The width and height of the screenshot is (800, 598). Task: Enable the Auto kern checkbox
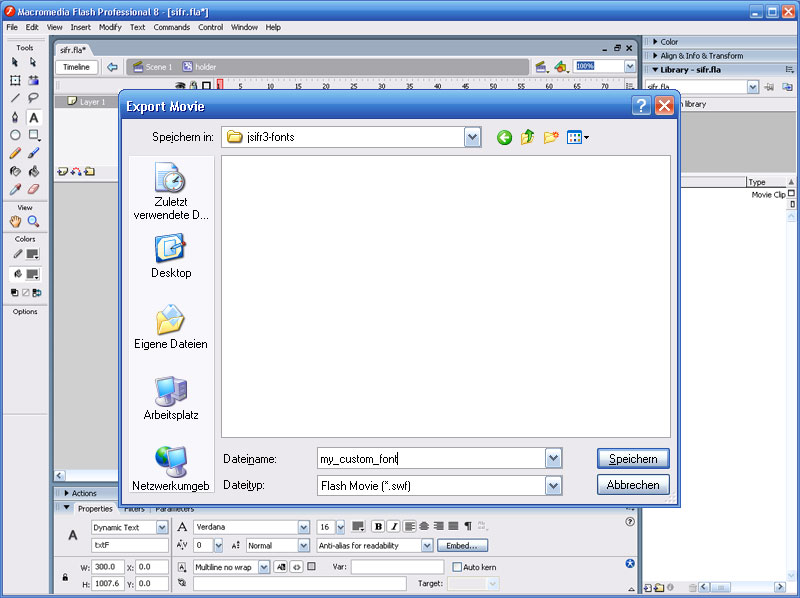(x=457, y=567)
